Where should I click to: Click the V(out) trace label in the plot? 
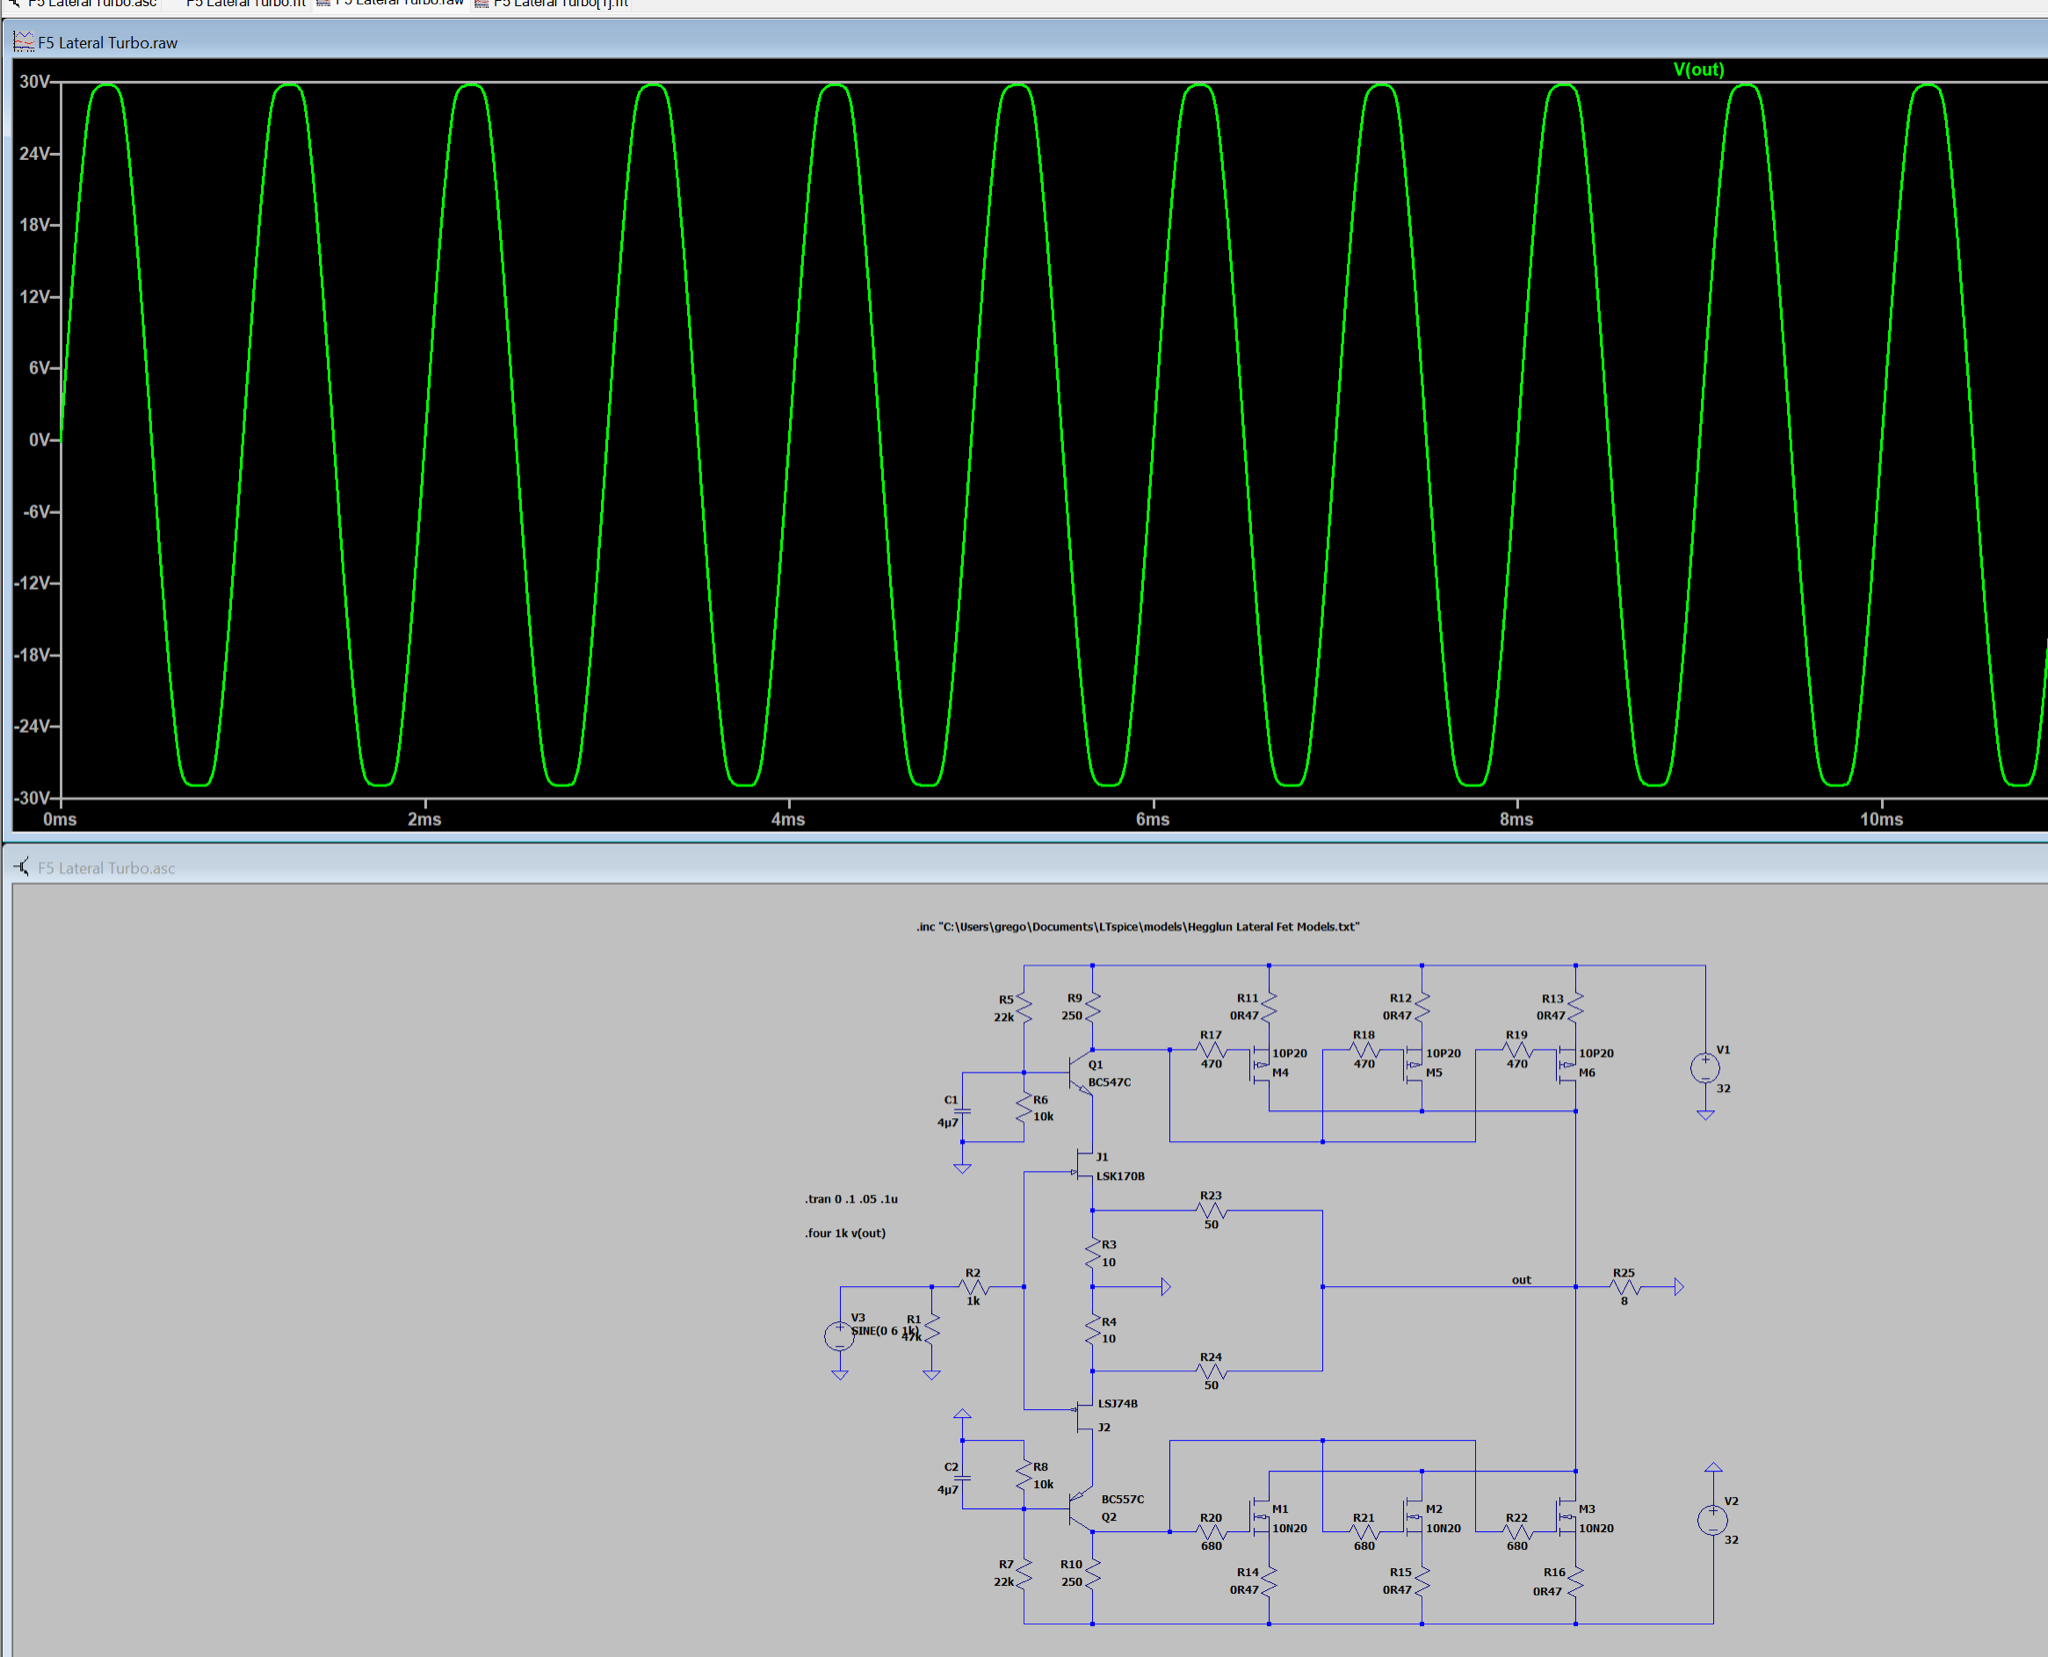1698,69
